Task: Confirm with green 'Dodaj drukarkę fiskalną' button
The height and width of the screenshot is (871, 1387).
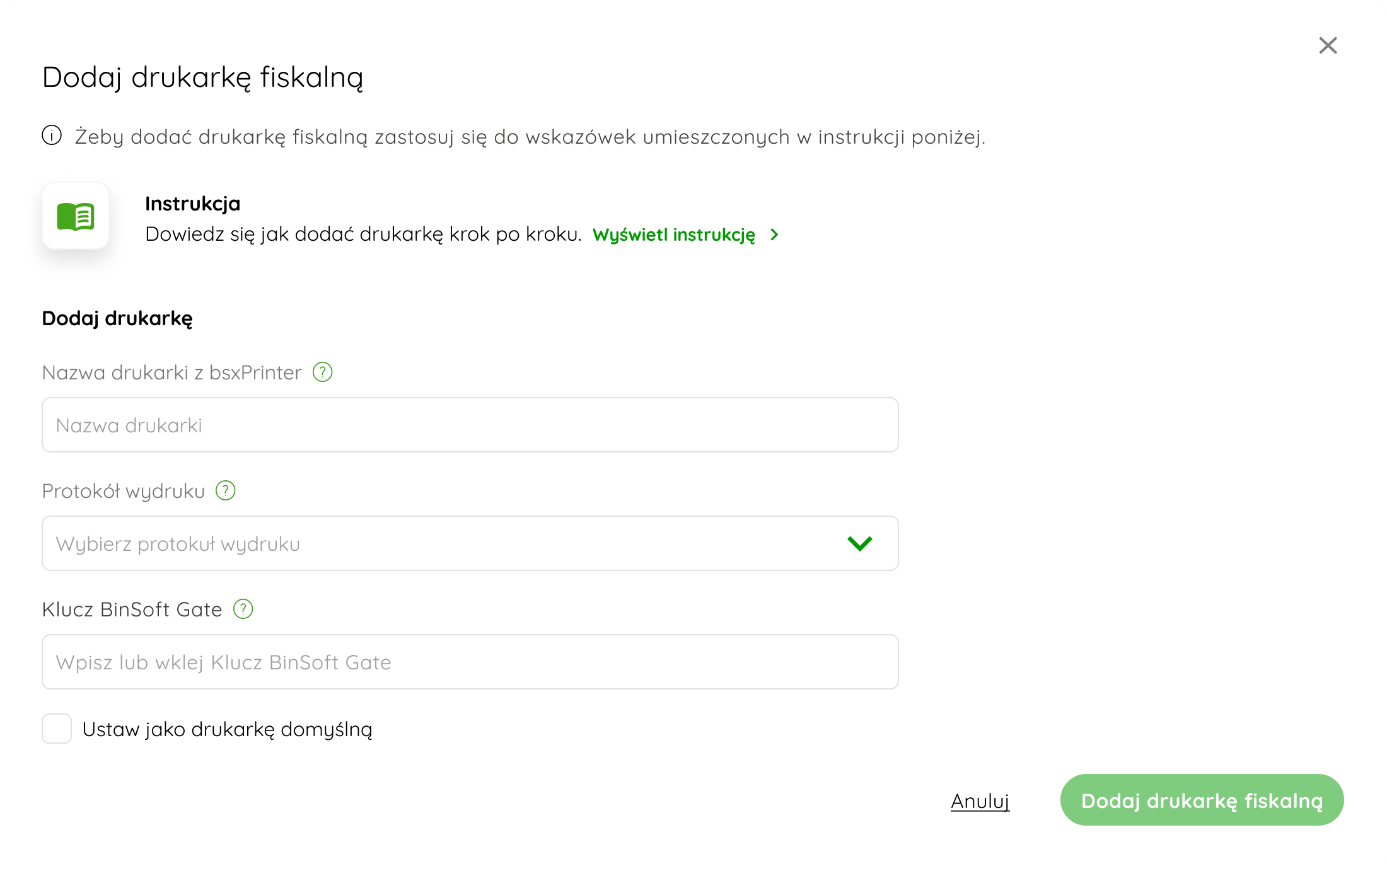Action: (1202, 800)
